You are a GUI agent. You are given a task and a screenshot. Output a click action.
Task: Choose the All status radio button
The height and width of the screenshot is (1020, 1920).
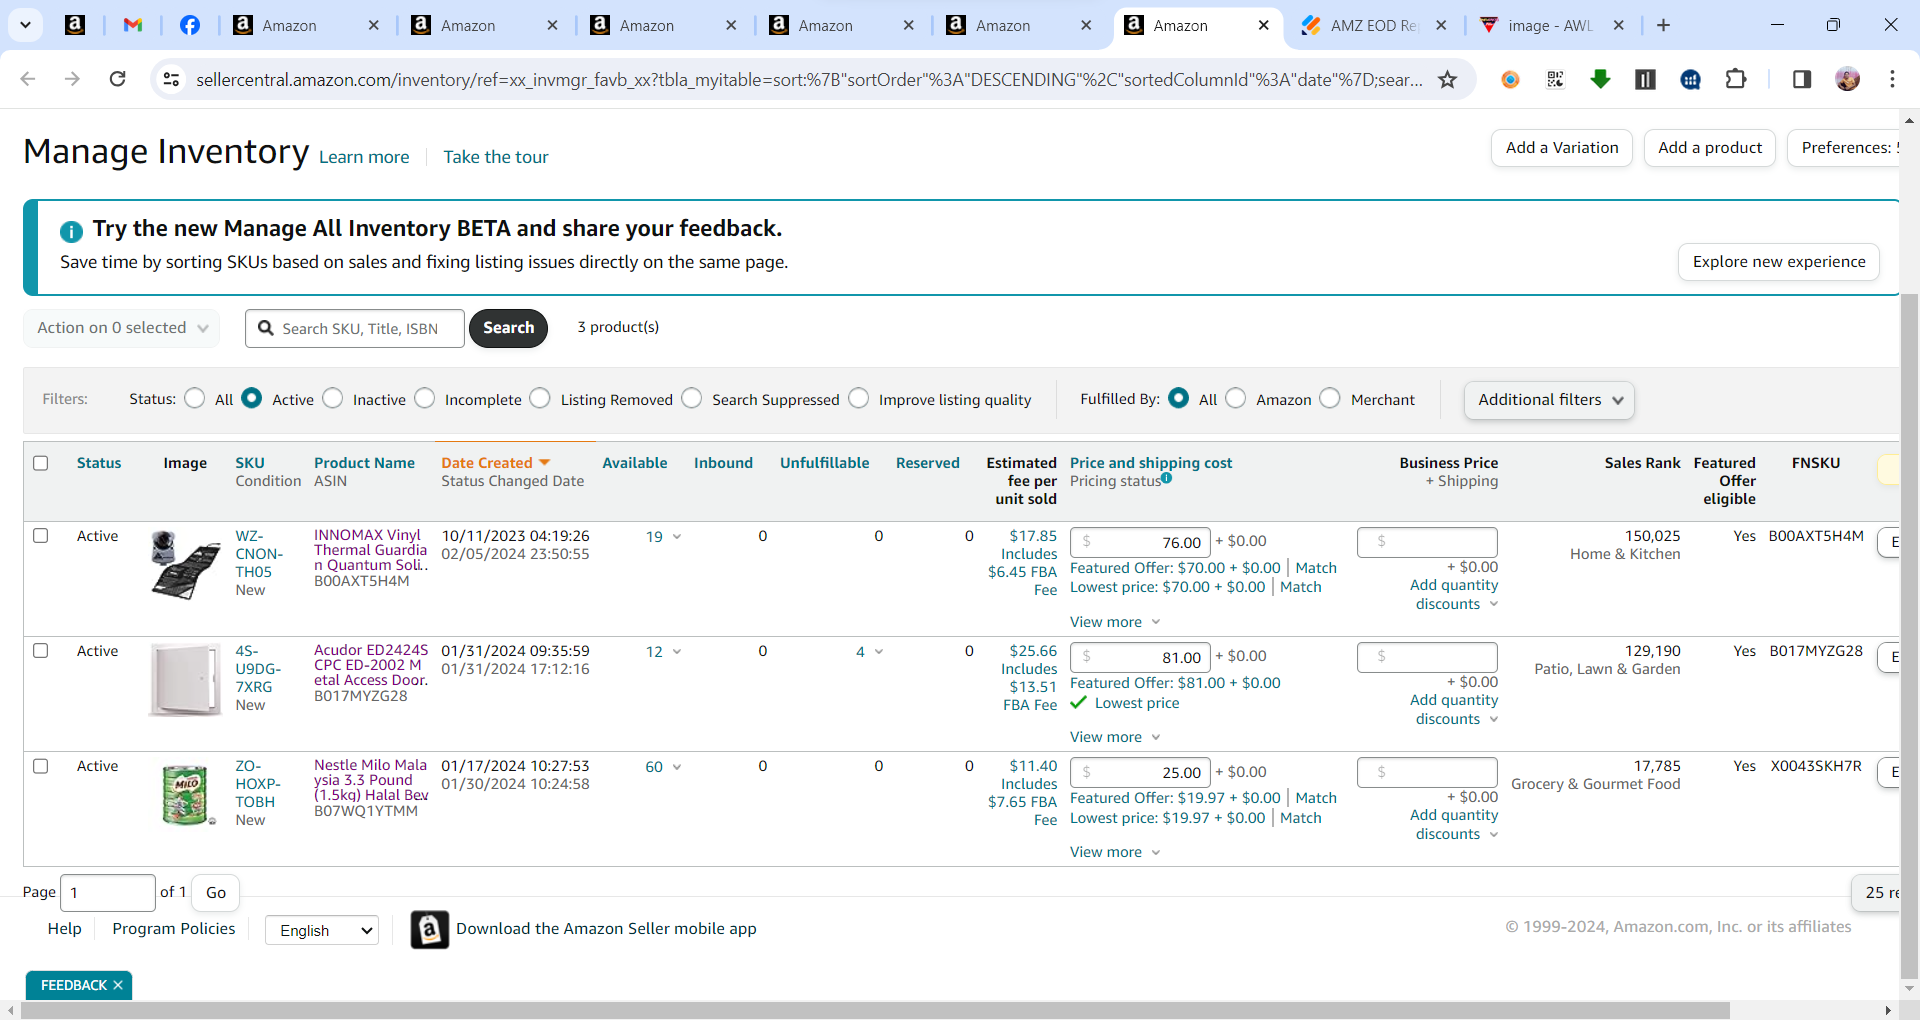point(195,399)
